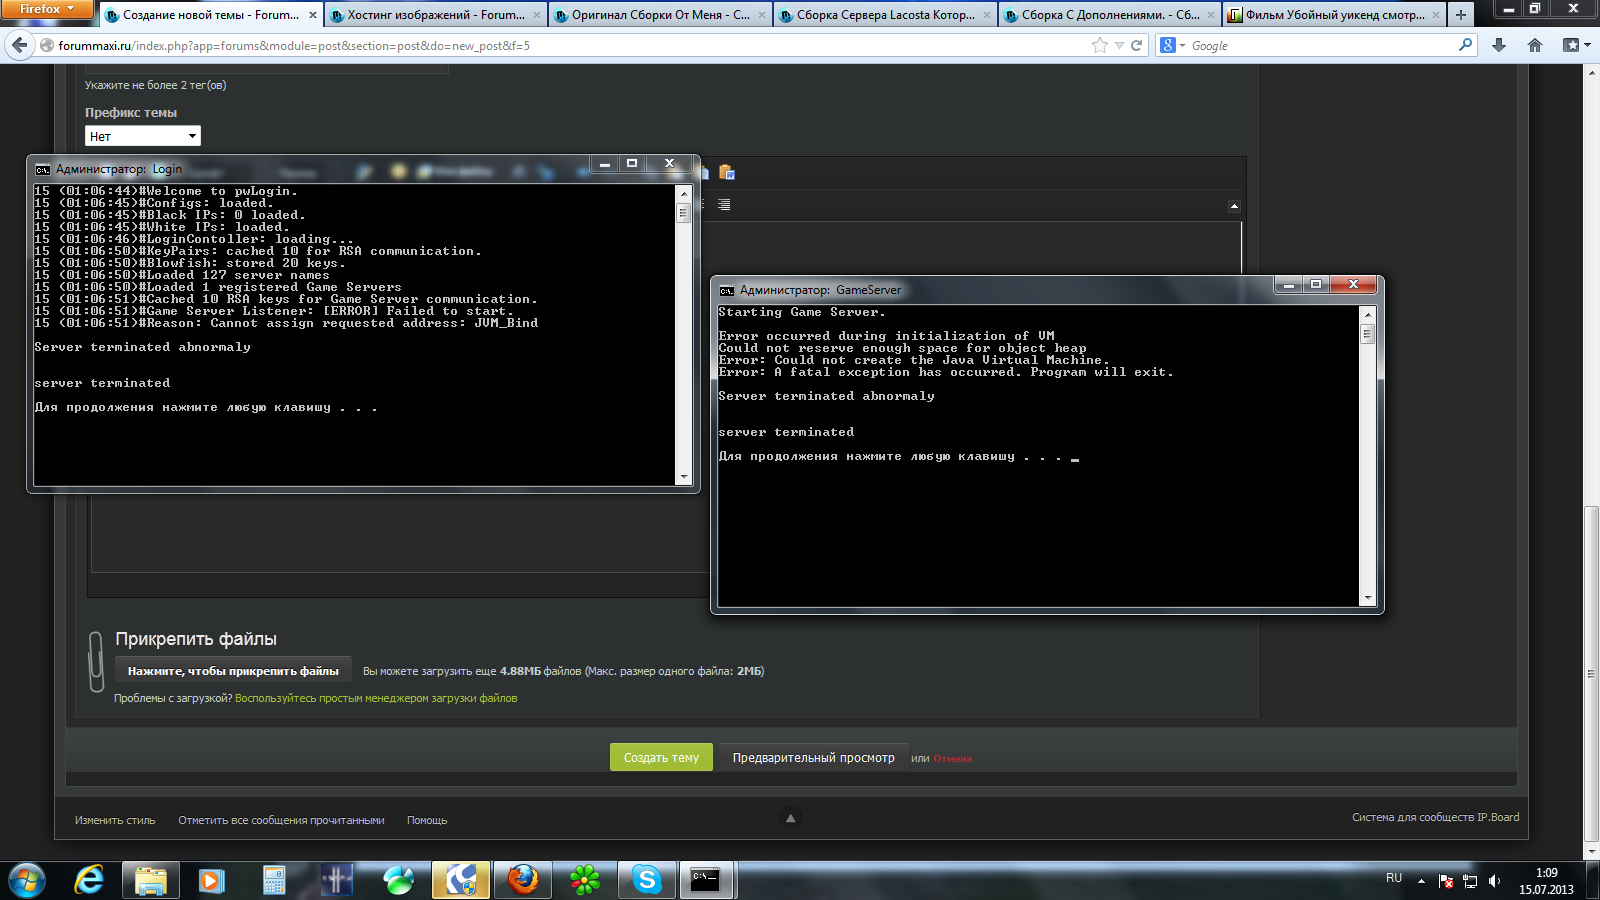
Task: Open the Windows Start orb
Action: [26, 880]
